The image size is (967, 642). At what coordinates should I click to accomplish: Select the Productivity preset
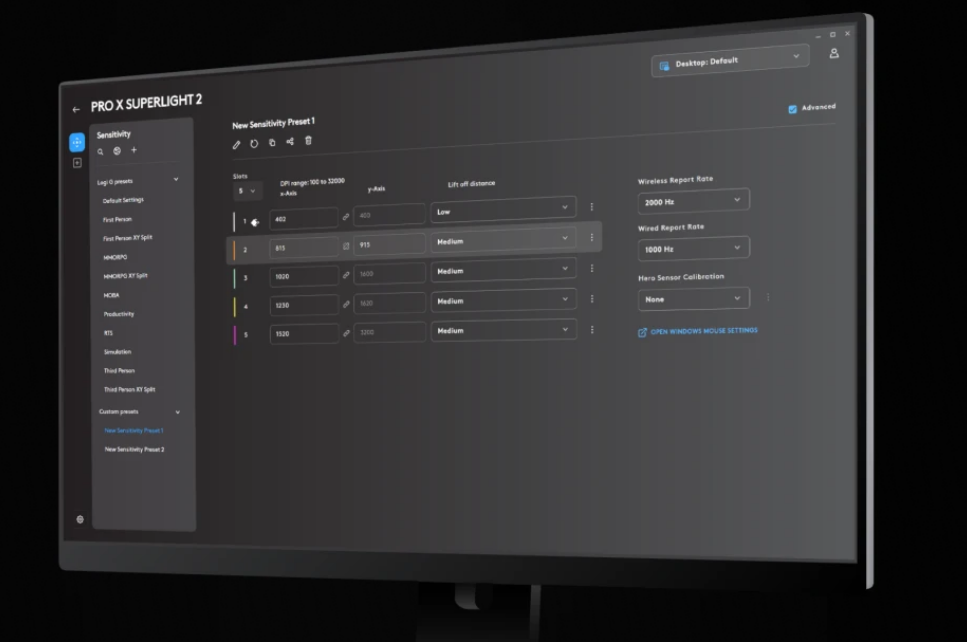[x=119, y=314]
